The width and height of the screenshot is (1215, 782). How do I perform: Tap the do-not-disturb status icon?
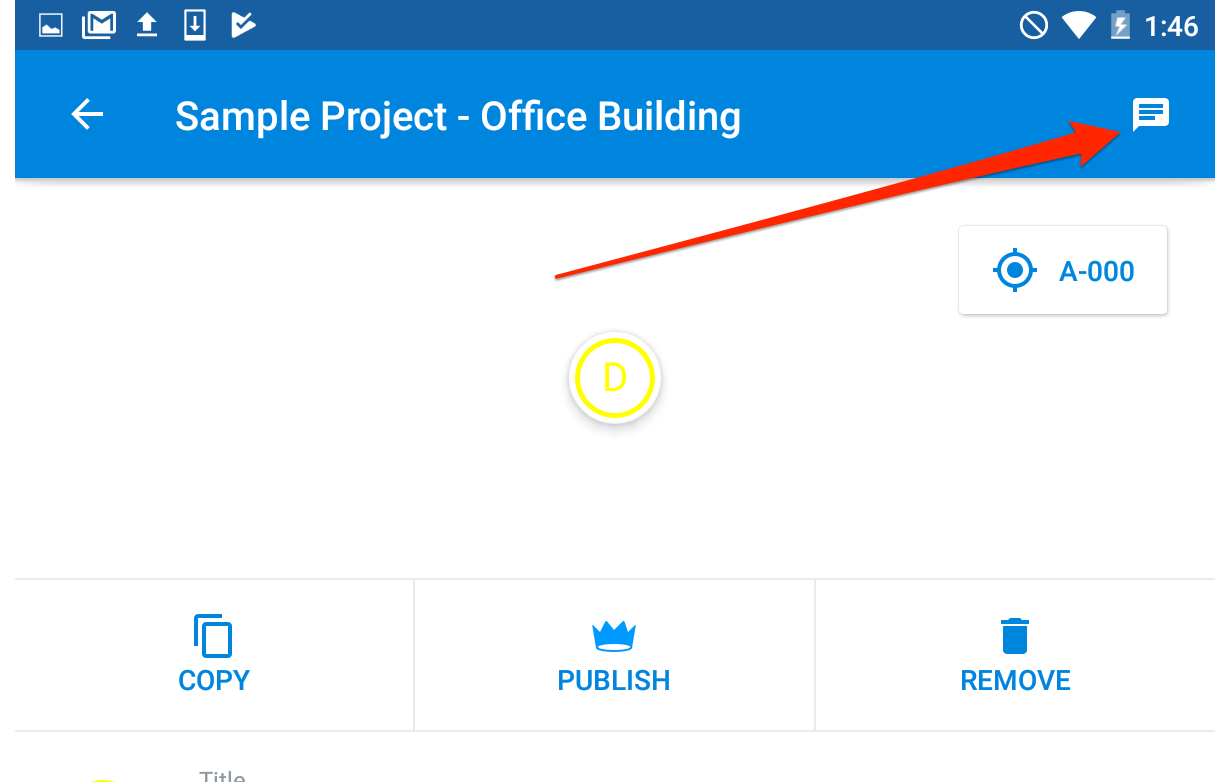[1033, 25]
